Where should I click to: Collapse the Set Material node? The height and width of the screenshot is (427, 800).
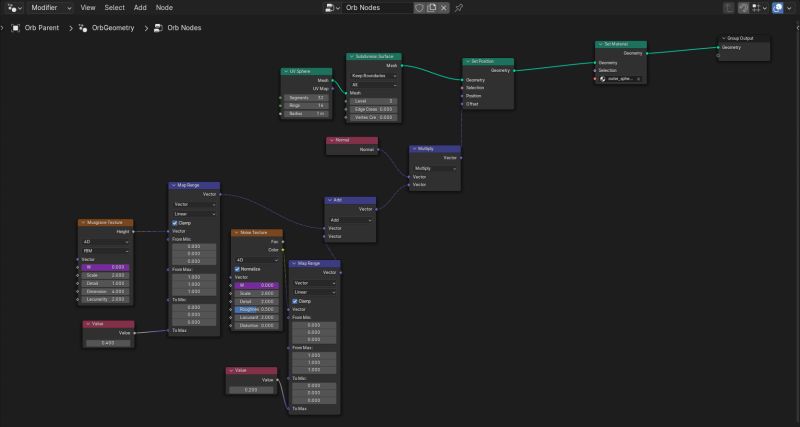(600, 44)
